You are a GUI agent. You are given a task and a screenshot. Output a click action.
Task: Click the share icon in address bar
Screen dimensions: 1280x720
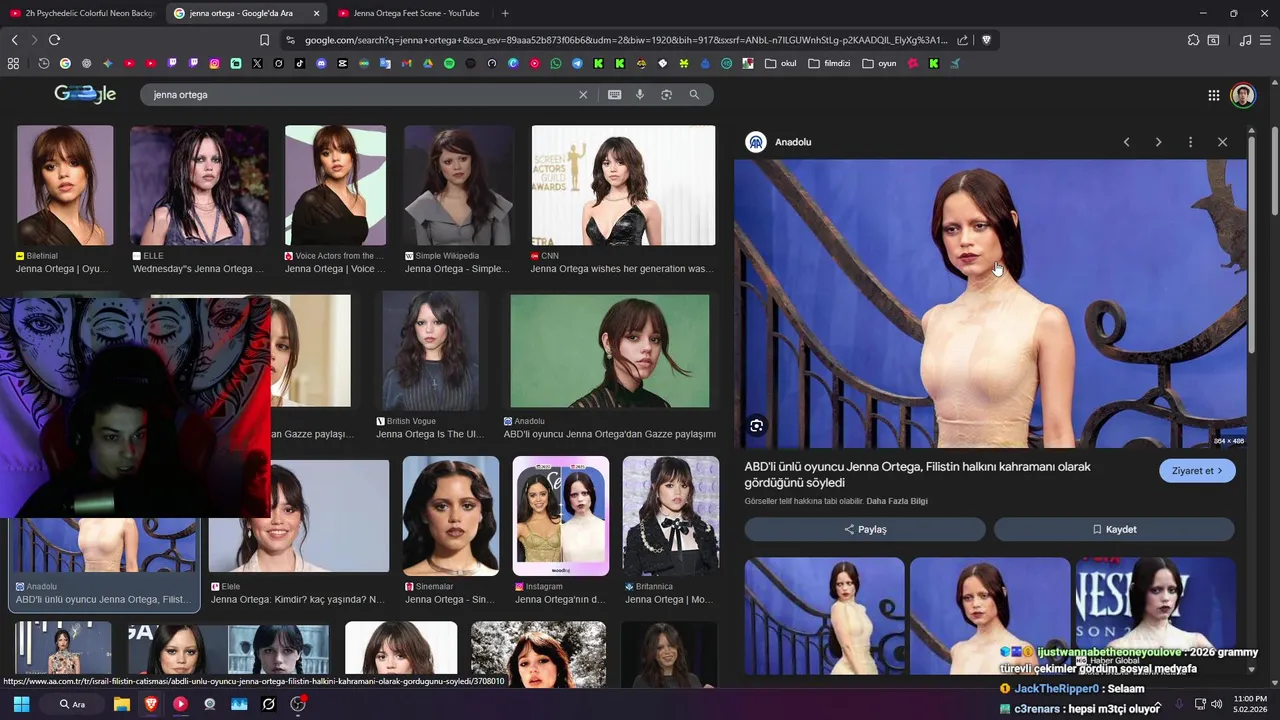click(962, 40)
